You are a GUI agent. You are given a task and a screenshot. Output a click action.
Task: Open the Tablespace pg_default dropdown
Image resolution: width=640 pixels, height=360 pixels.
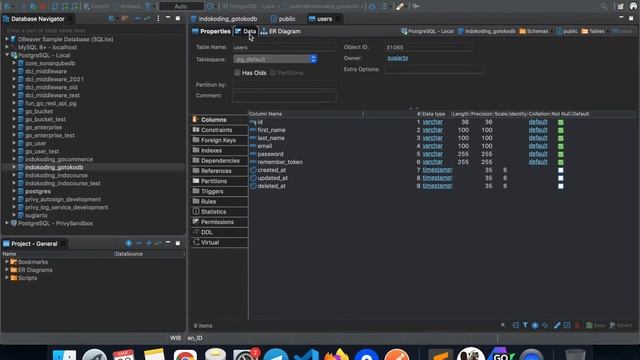point(275,59)
